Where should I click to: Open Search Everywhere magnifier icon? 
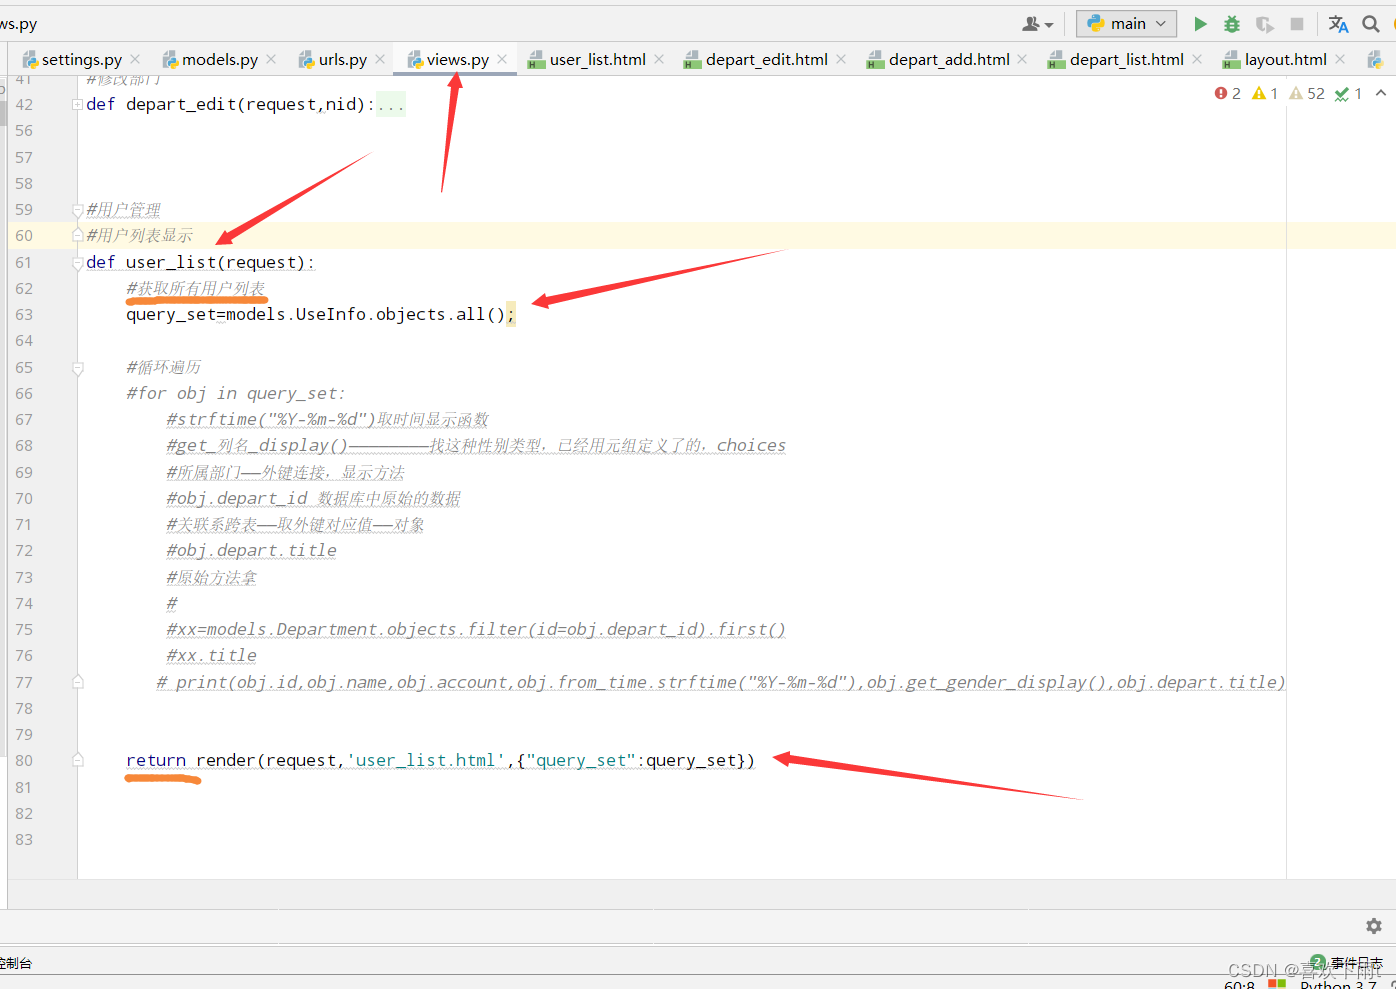click(1371, 24)
